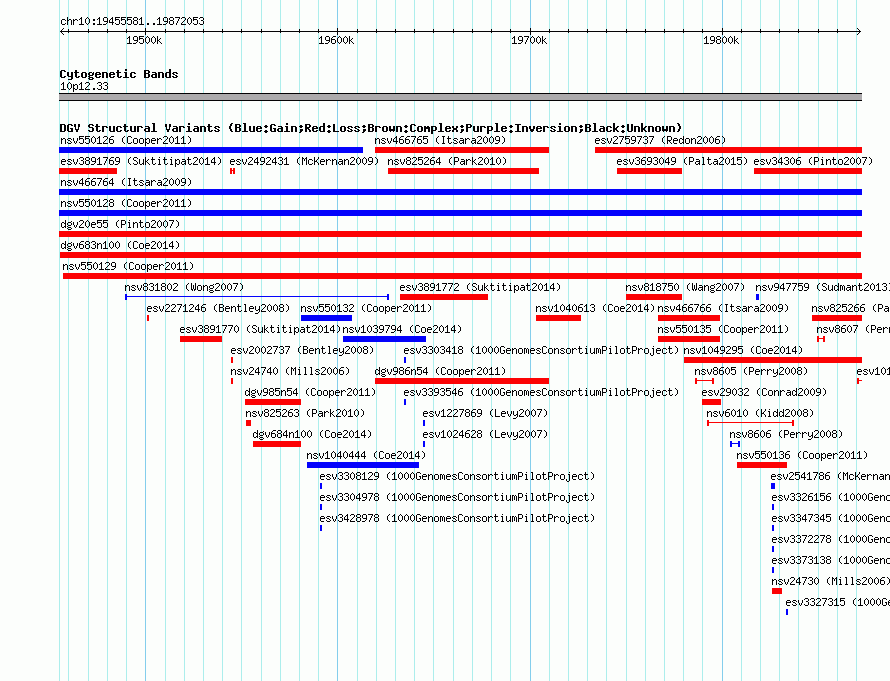Viewport: 890px width, 681px height.
Task: Open esv3891770 (Suktitipat2014) variant label
Action: coord(260,329)
